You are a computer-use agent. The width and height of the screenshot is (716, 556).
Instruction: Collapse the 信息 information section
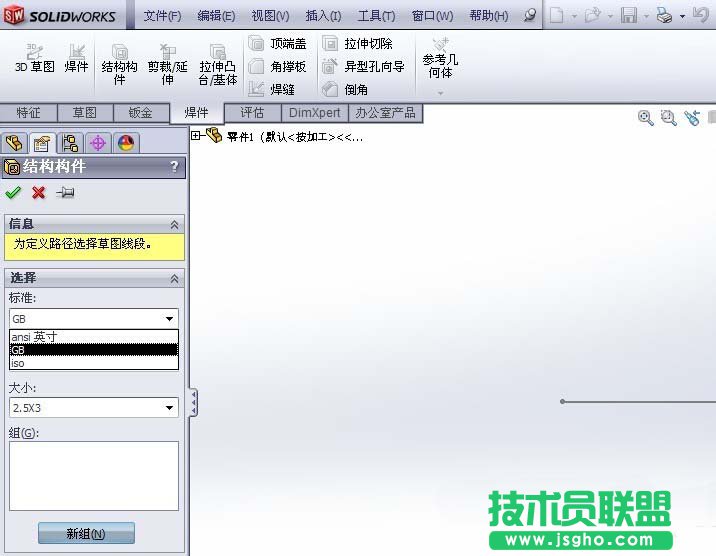pyautogui.click(x=175, y=225)
